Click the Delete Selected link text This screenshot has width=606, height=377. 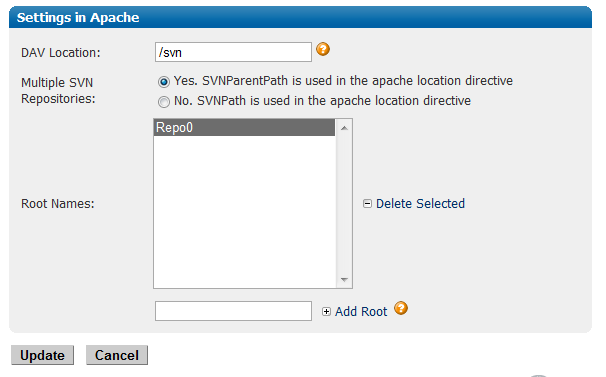420,204
